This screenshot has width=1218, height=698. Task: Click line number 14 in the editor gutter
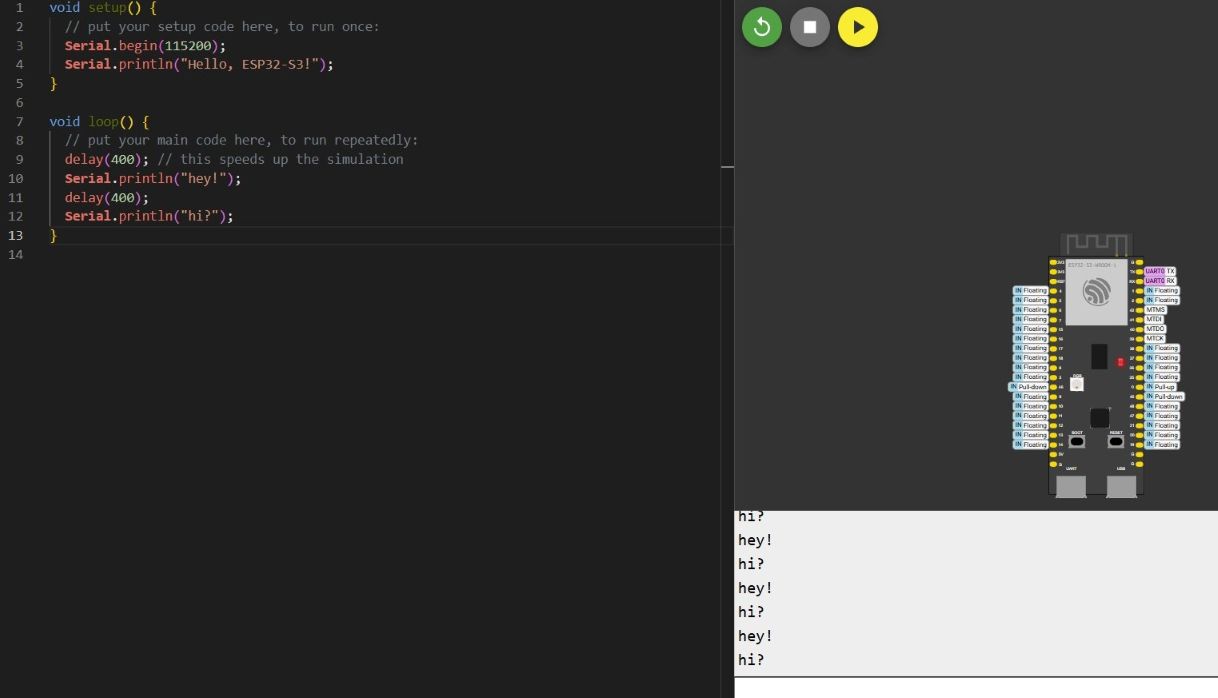pos(16,255)
